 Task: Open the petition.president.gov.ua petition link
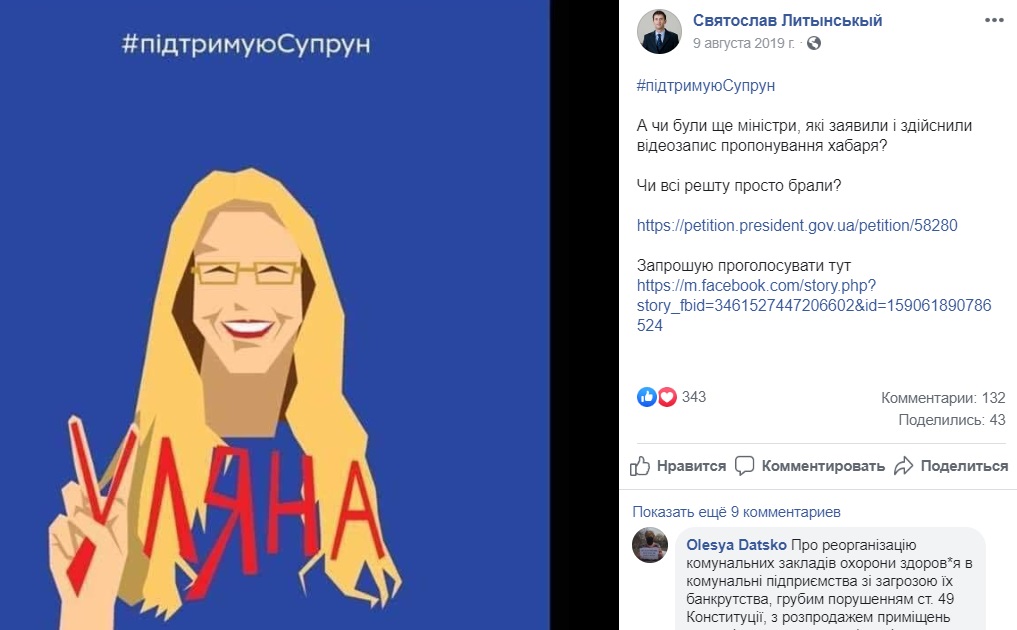pos(797,225)
